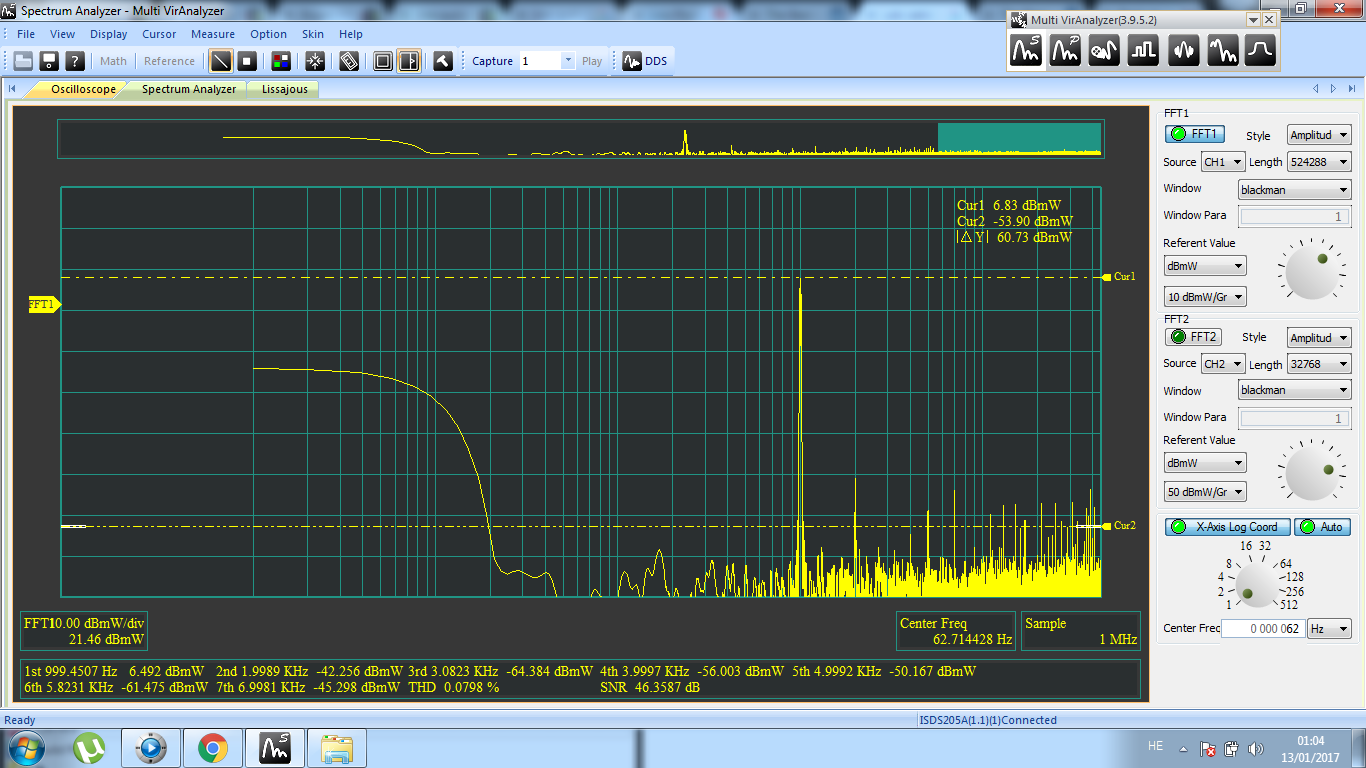
Task: Open the FFT2 Window blackman dropdown
Action: [x=1294, y=390]
